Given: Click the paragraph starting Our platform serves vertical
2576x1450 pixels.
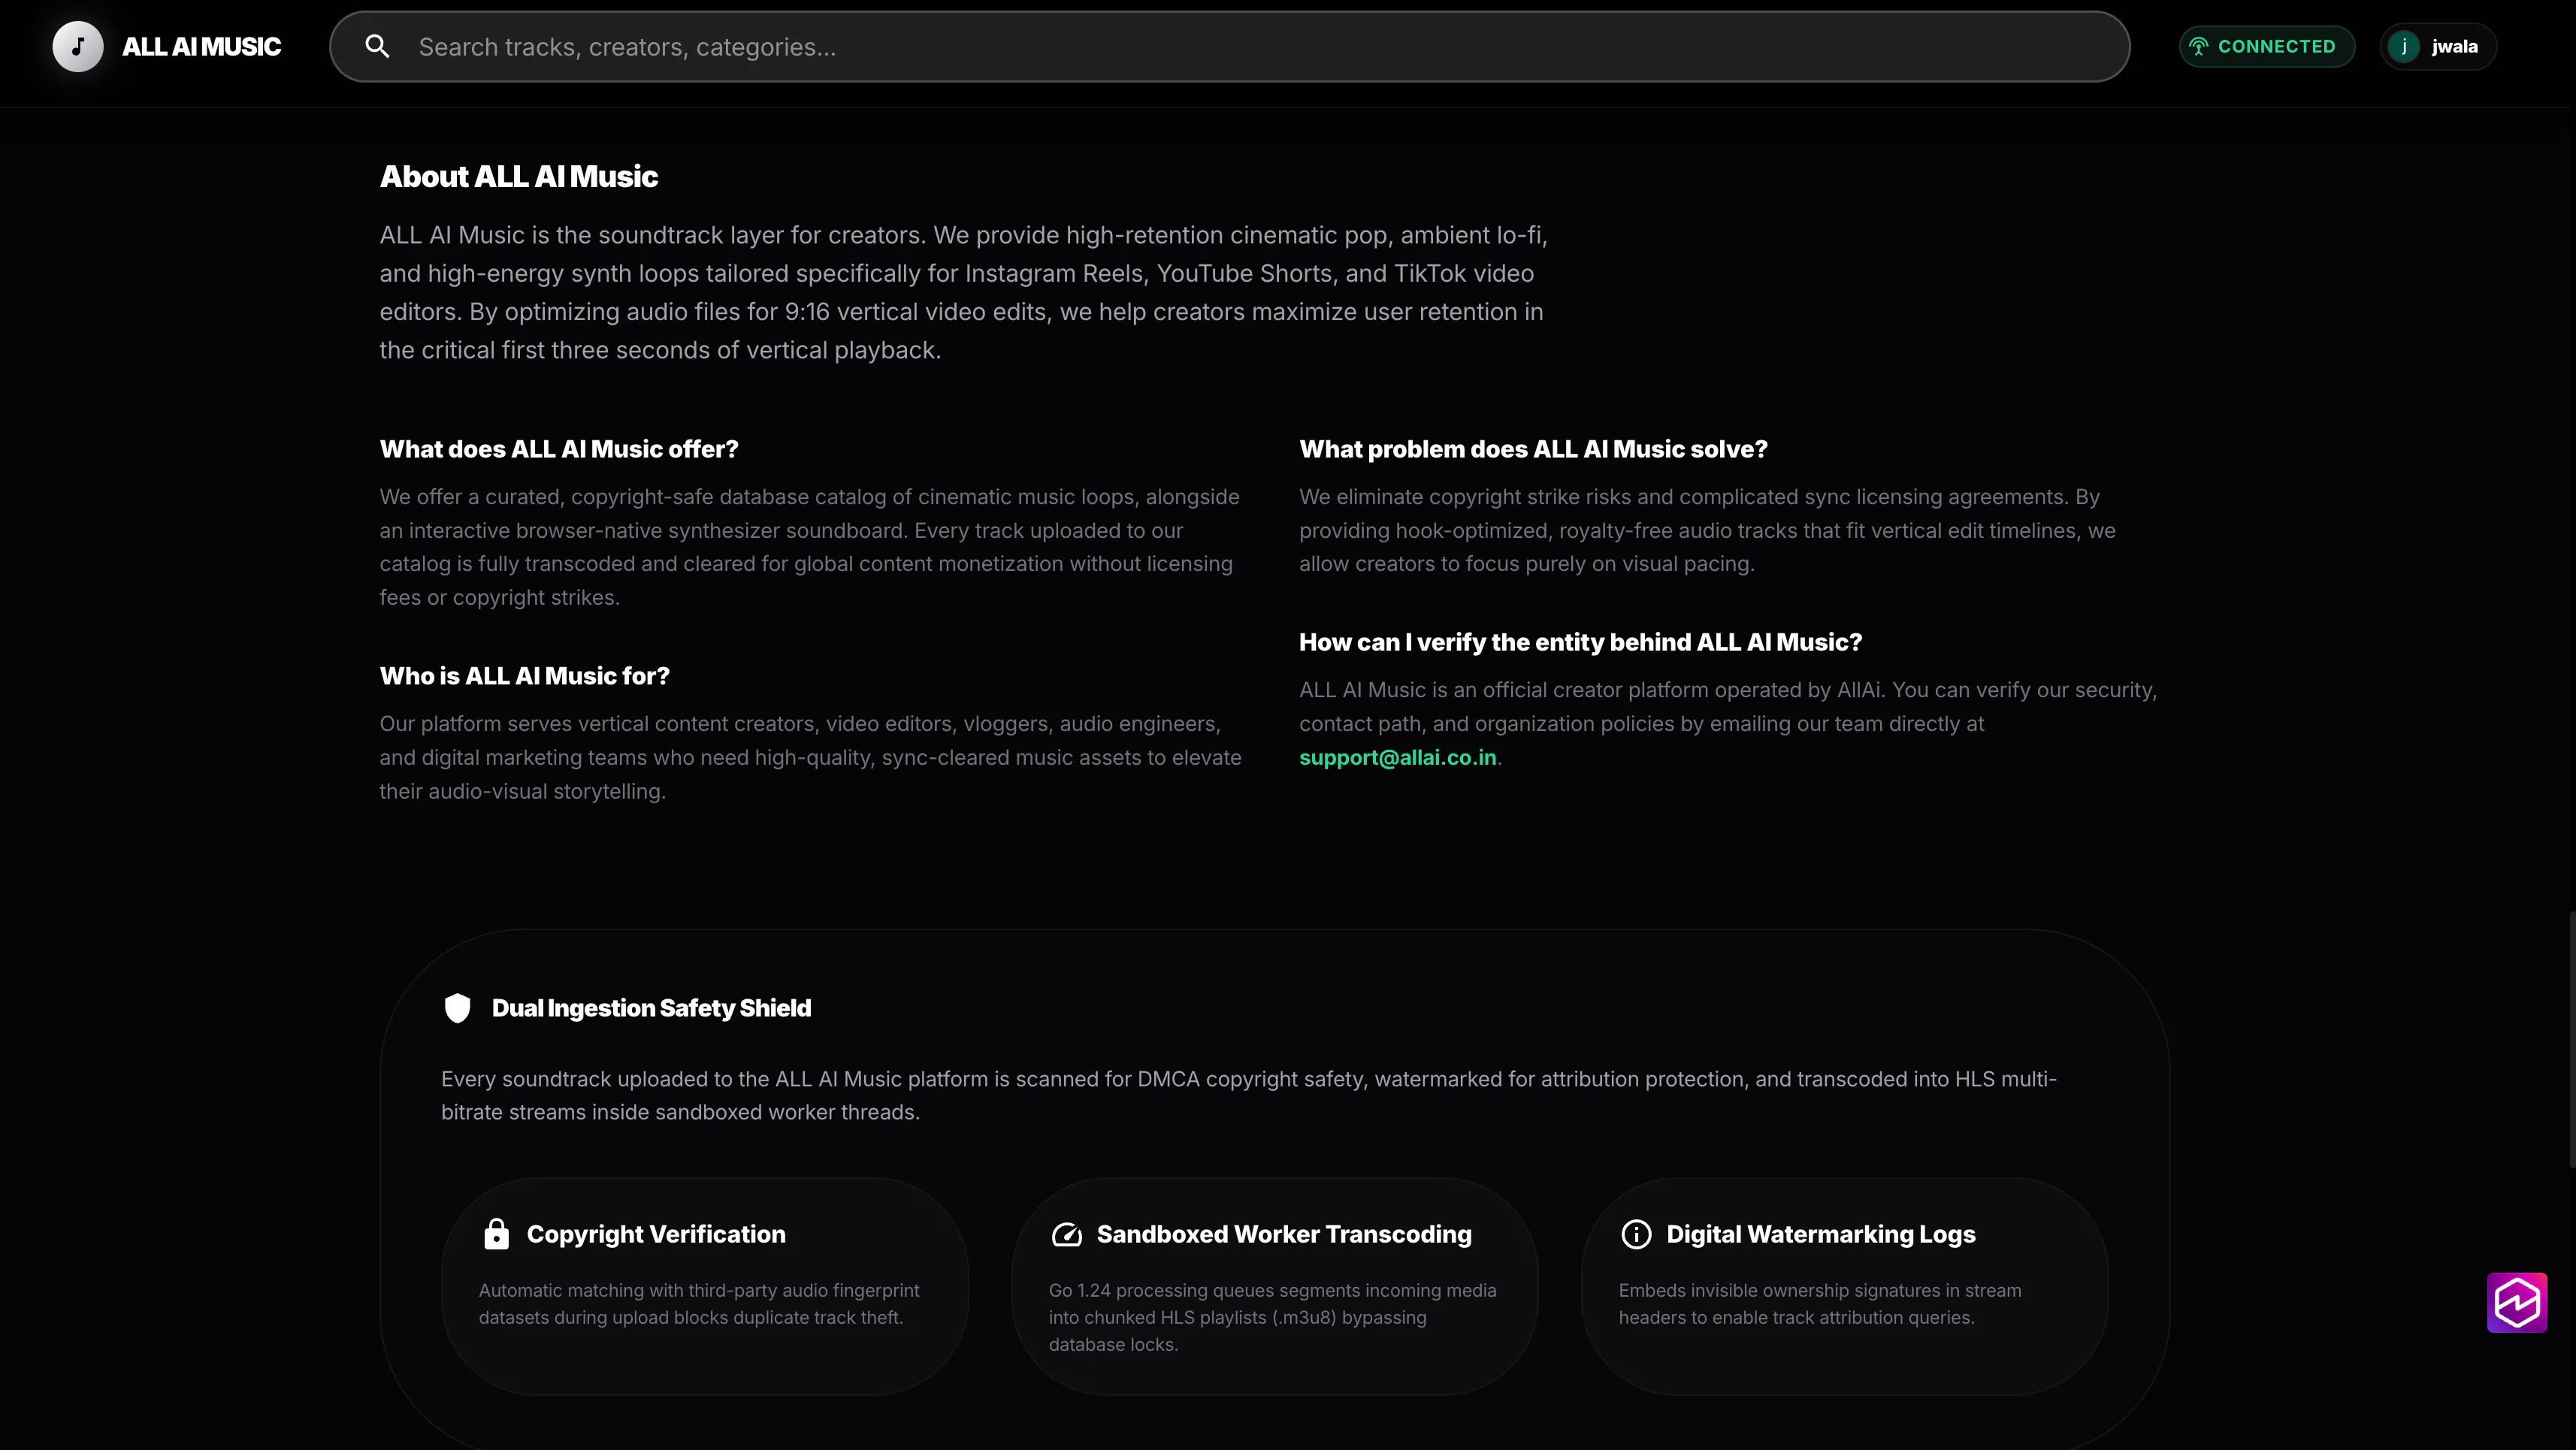Looking at the screenshot, I should pos(810,757).
